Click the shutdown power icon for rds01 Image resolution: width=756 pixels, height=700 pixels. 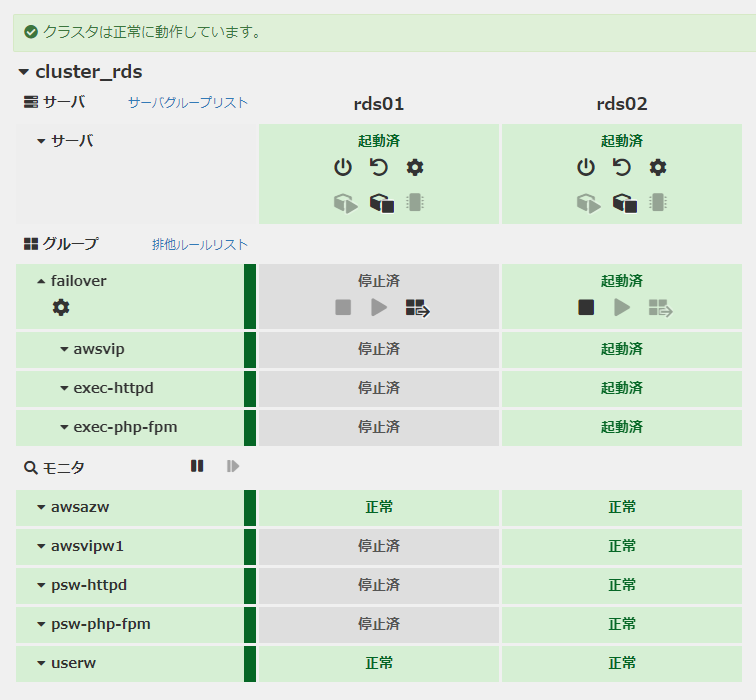(x=343, y=168)
